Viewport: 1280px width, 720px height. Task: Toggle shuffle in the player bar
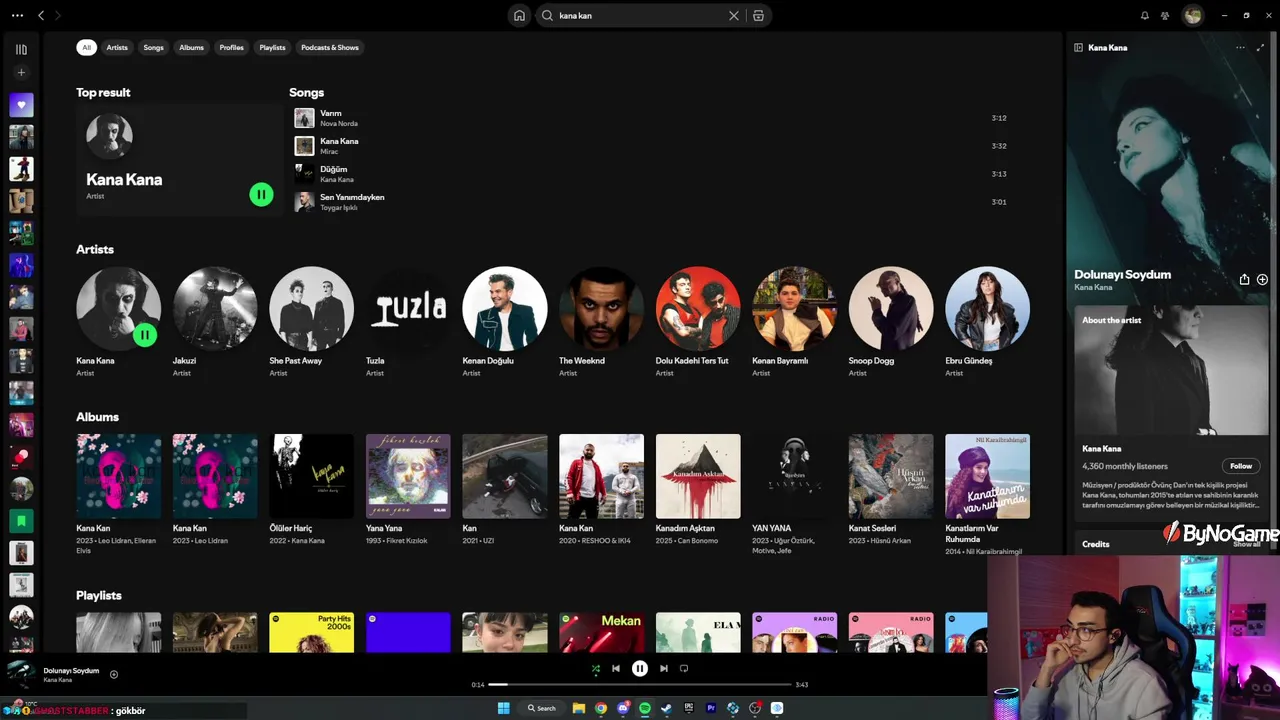[595, 668]
